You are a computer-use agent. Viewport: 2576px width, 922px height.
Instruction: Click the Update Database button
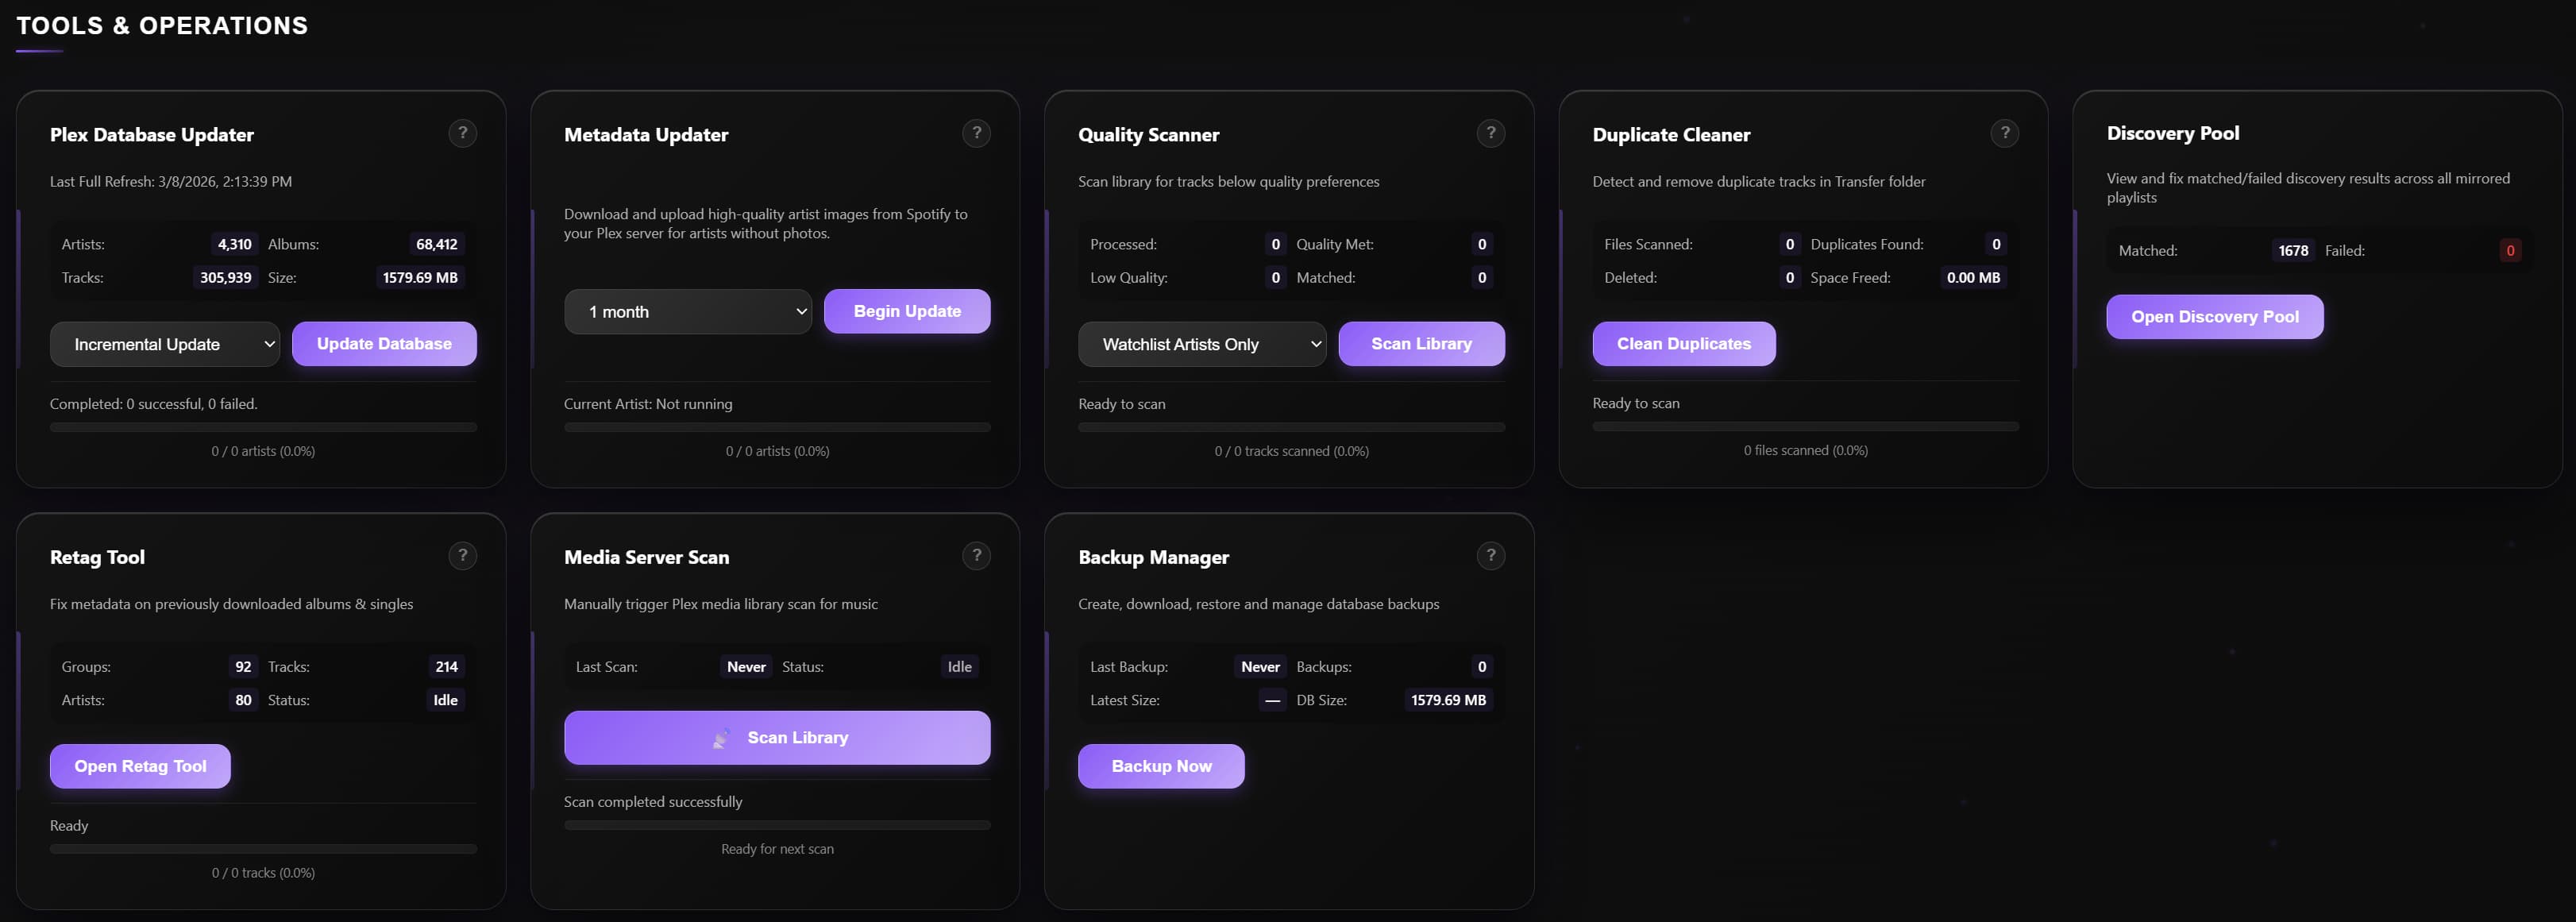(384, 344)
